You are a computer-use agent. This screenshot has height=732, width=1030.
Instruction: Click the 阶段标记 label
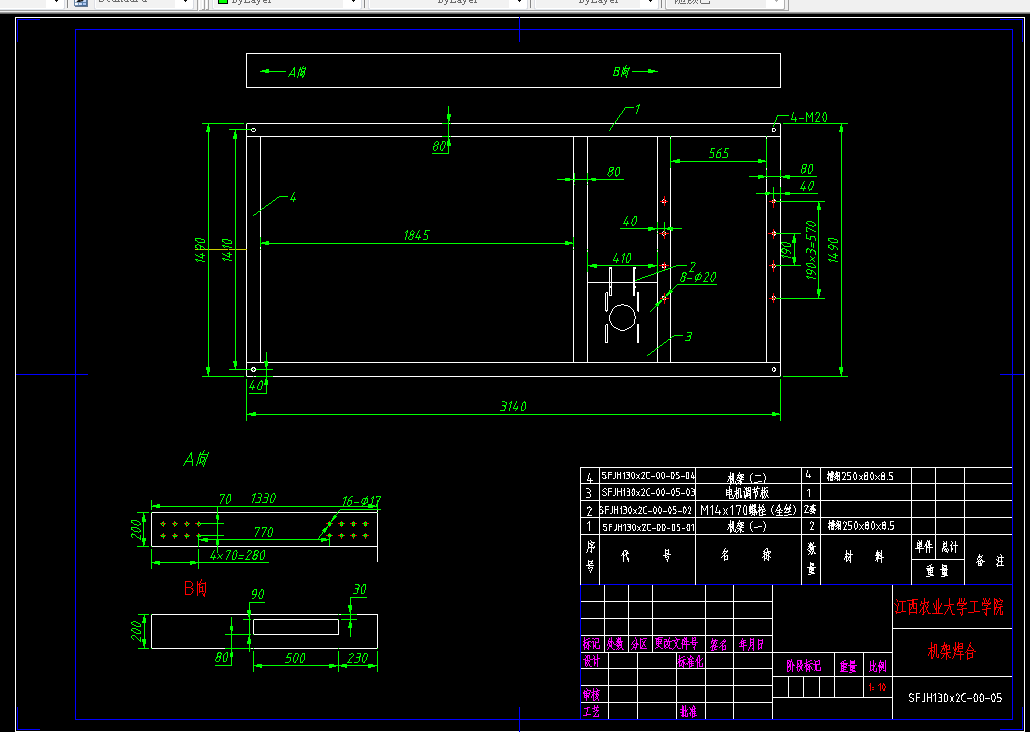[x=803, y=666]
